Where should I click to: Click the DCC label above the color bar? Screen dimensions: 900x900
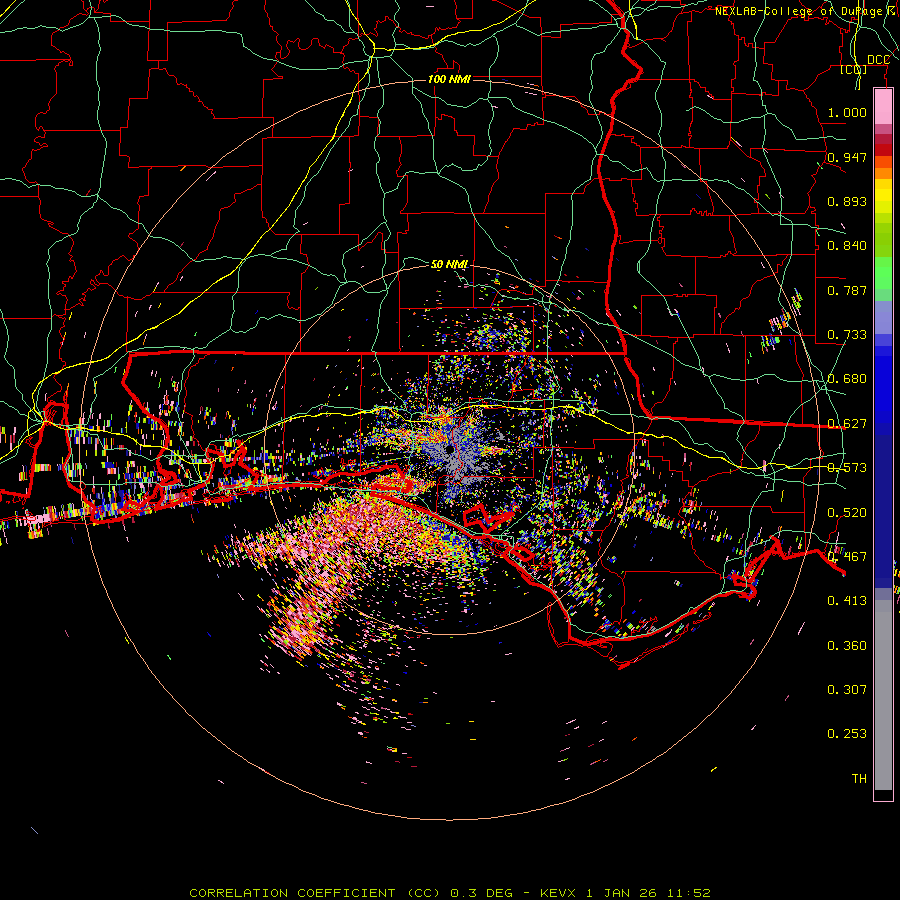[878, 60]
